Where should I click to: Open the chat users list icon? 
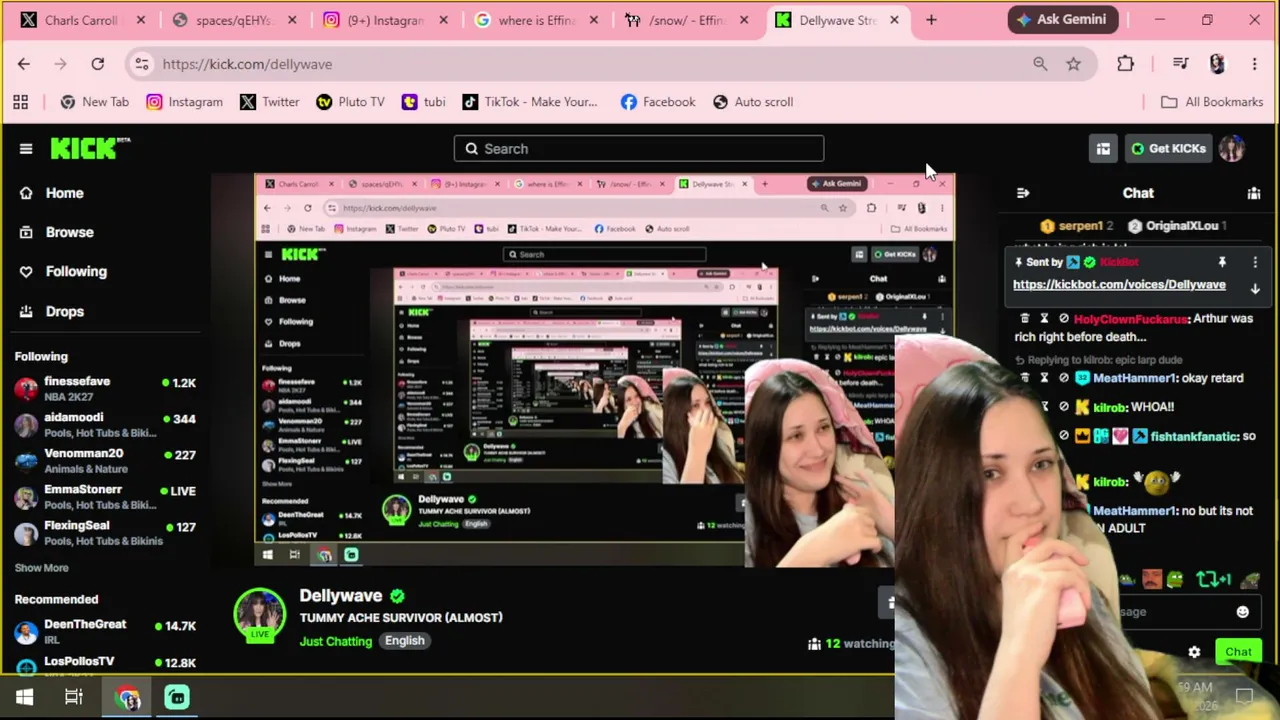[1254, 193]
